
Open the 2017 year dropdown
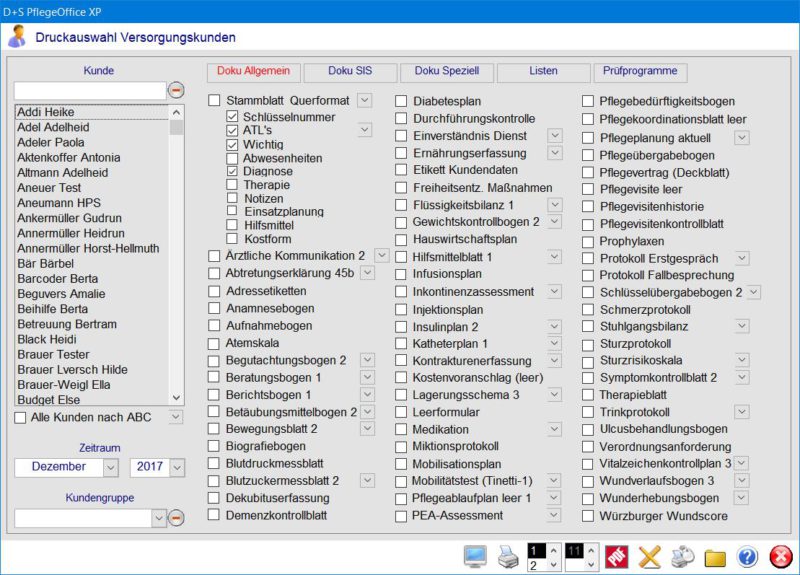(x=177, y=467)
